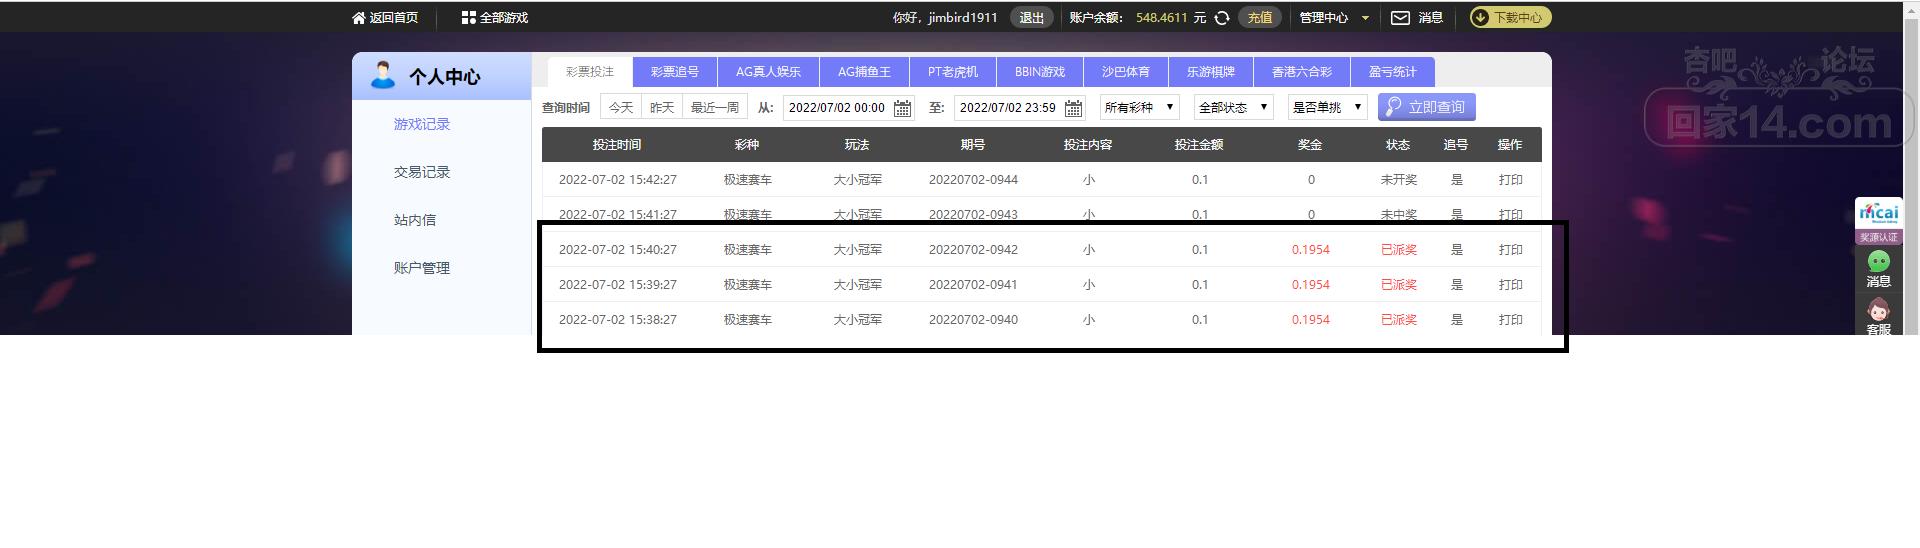Click period number 20220702-0942
This screenshot has width=1920, height=548.
click(x=973, y=250)
